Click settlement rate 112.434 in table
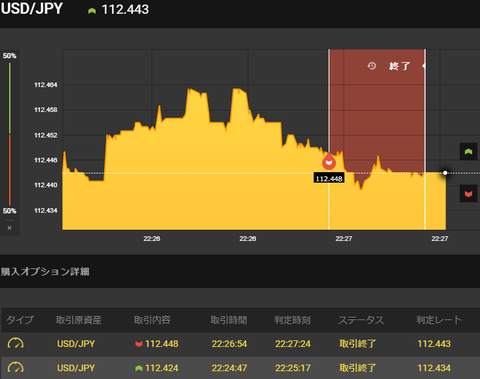The height and width of the screenshot is (379, 480). point(434,368)
